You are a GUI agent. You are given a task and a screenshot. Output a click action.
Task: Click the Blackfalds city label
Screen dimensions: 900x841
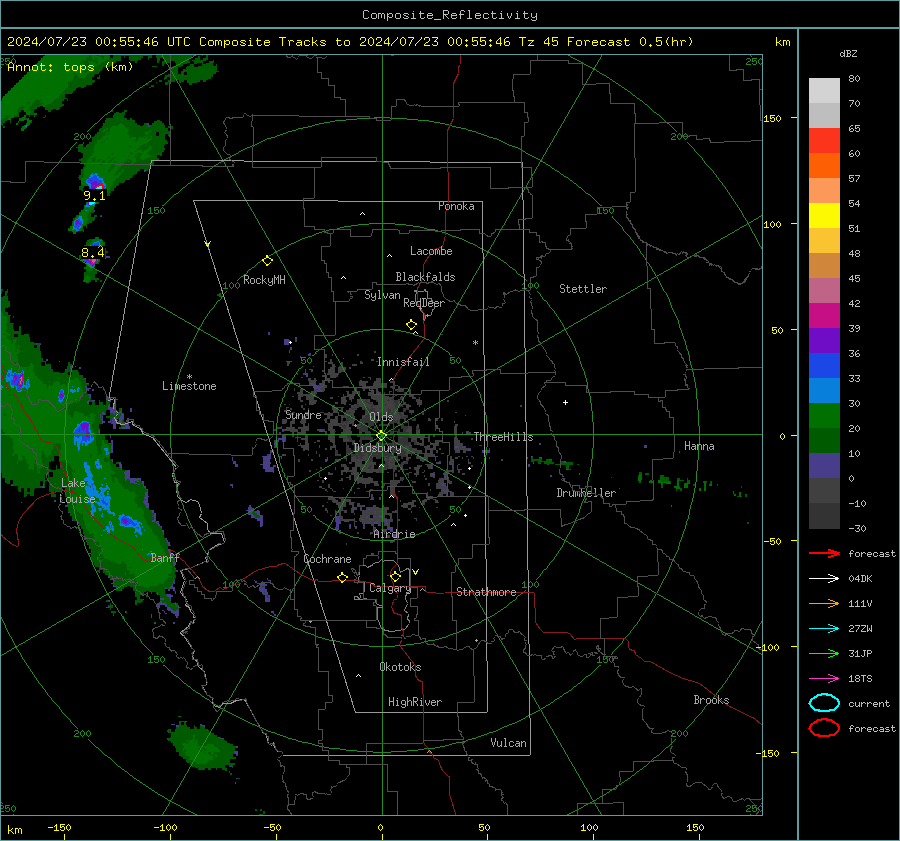[425, 277]
